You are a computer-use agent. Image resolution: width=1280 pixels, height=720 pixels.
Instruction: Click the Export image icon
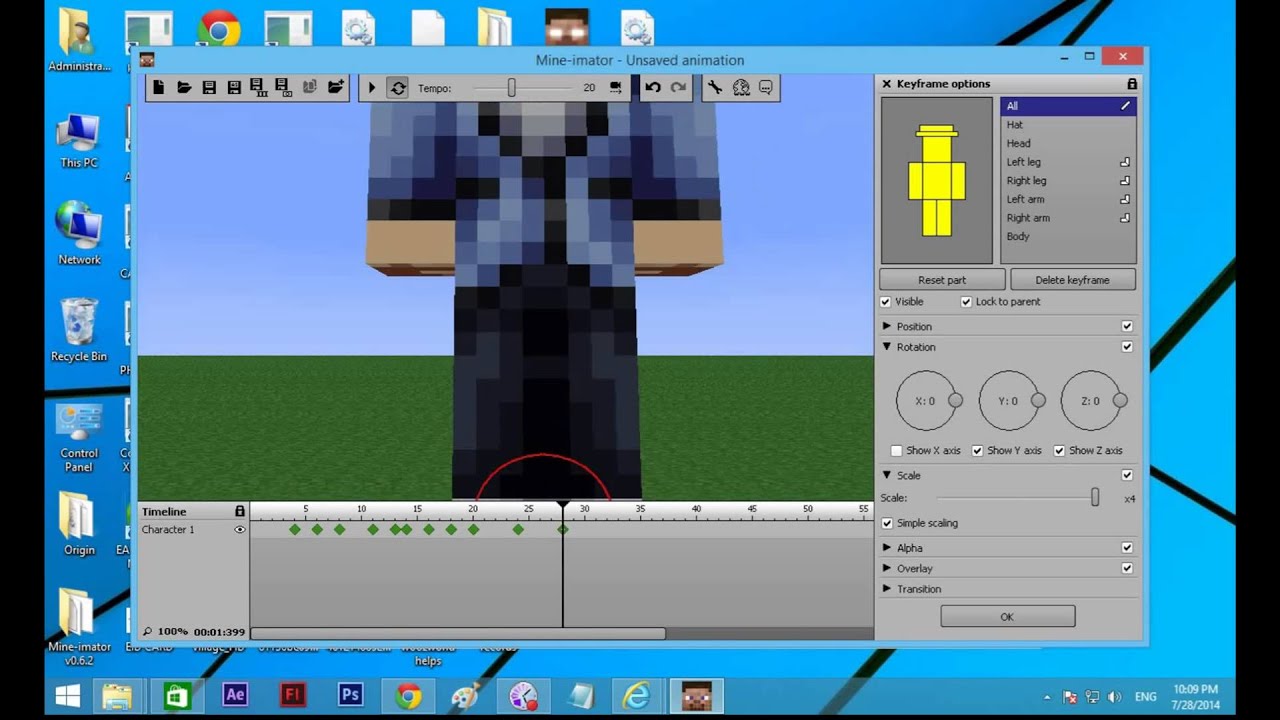(283, 88)
